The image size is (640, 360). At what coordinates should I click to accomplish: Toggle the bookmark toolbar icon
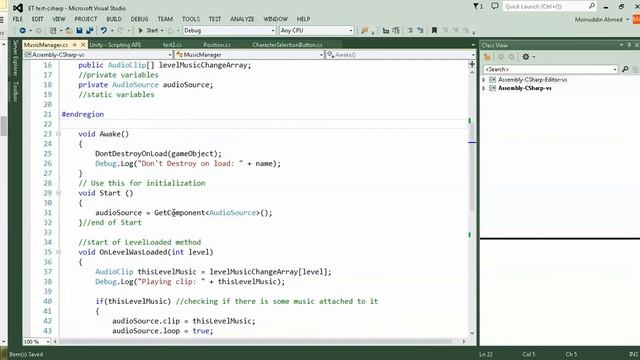[x=434, y=31]
